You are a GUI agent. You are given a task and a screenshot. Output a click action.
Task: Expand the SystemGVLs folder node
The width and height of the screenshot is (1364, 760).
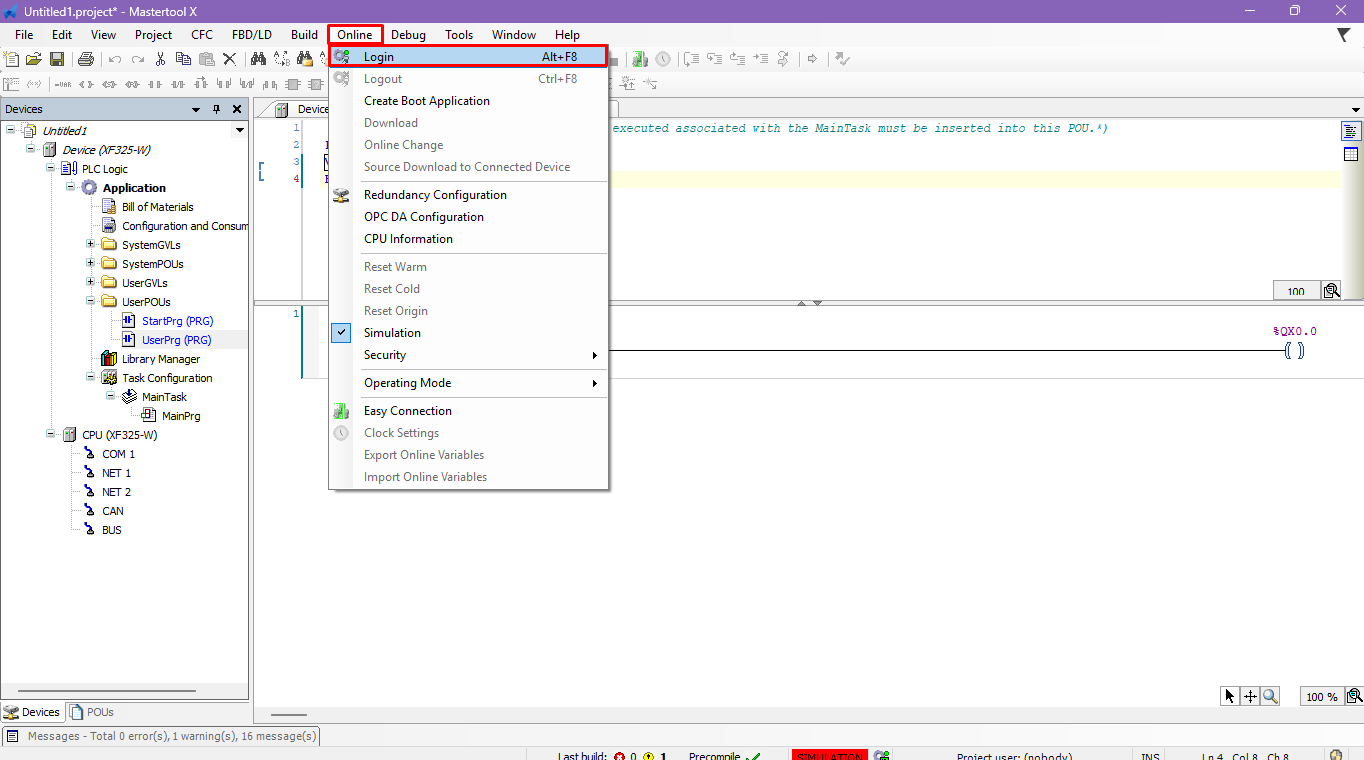(x=91, y=245)
